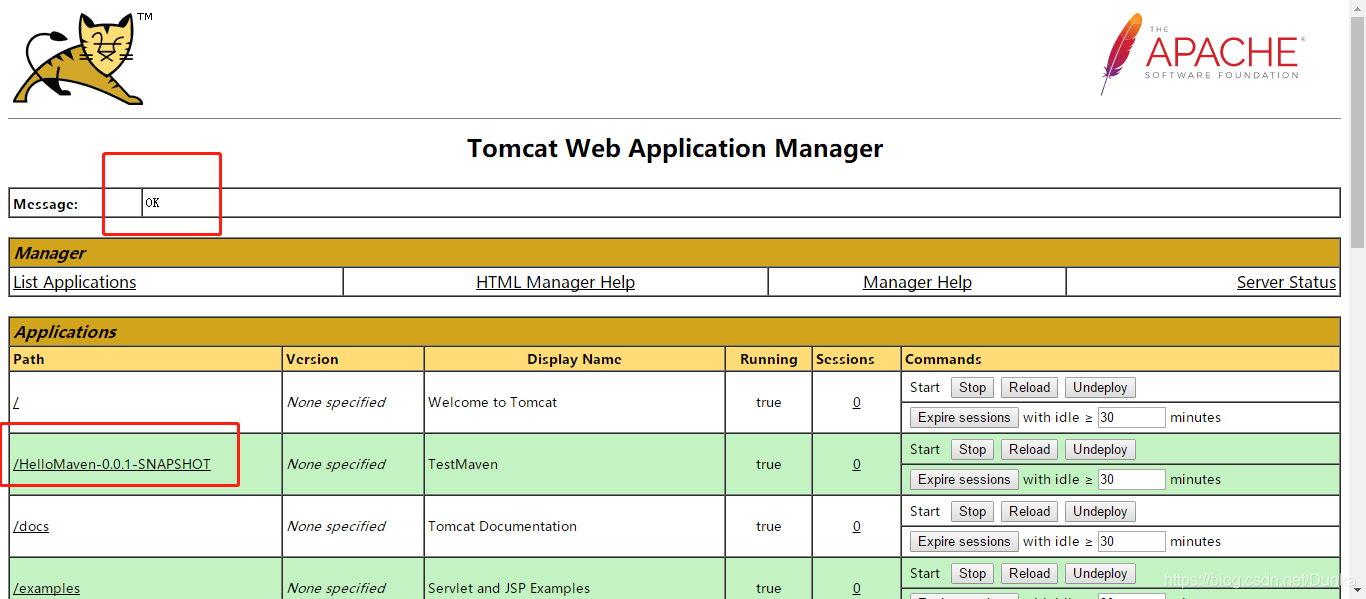Open /HelloMaven-0.0.1-SNAPSHOT application link
The image size is (1366, 599).
pyautogui.click(x=112, y=464)
